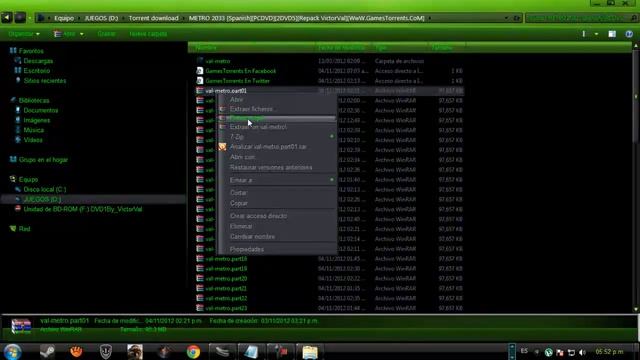Image resolution: width=640 pixels, height=360 pixels.
Task: Open the Help icon in the toolbar
Action: click(x=629, y=34)
